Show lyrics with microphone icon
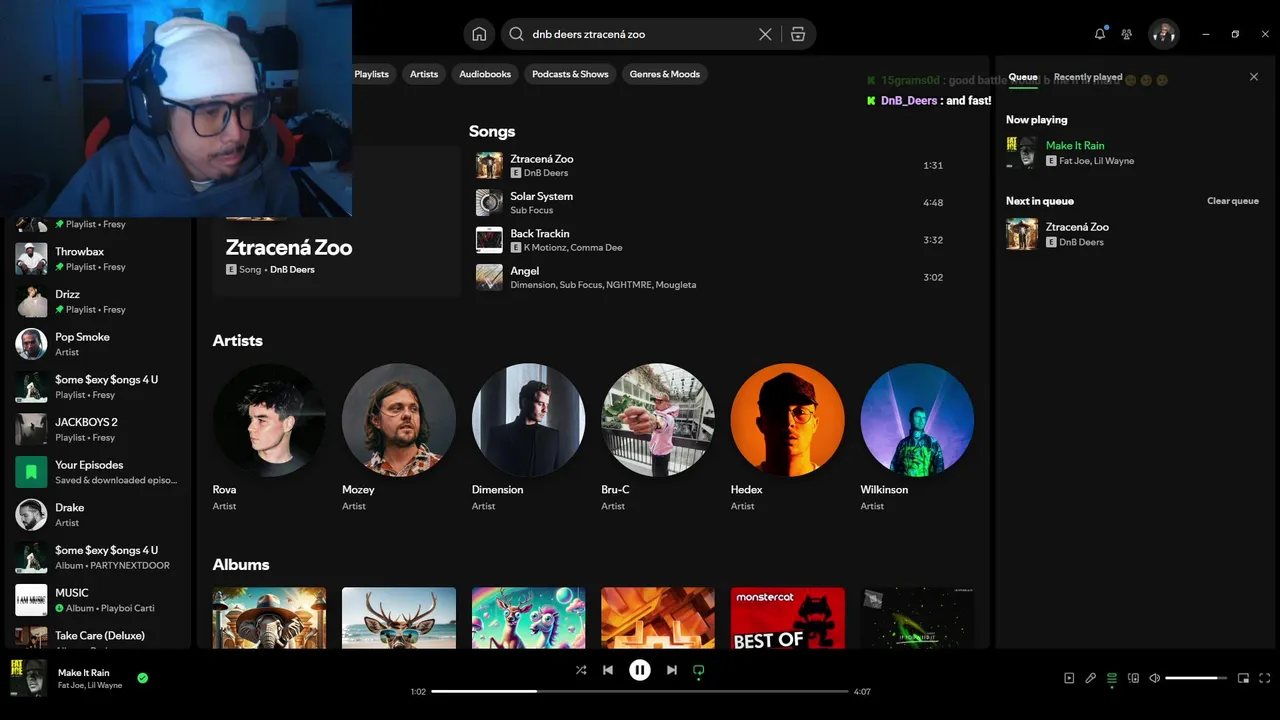The image size is (1280, 720). pyautogui.click(x=1091, y=678)
